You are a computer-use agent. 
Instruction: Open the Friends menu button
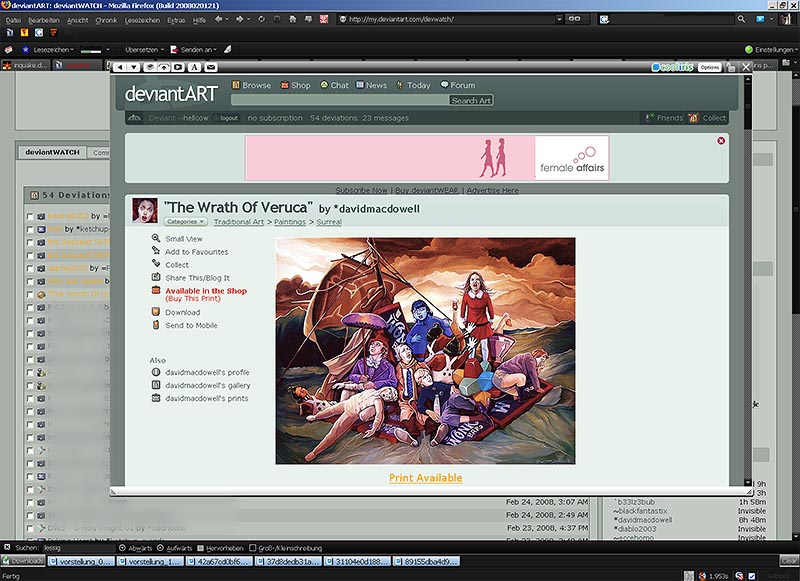pyautogui.click(x=664, y=118)
